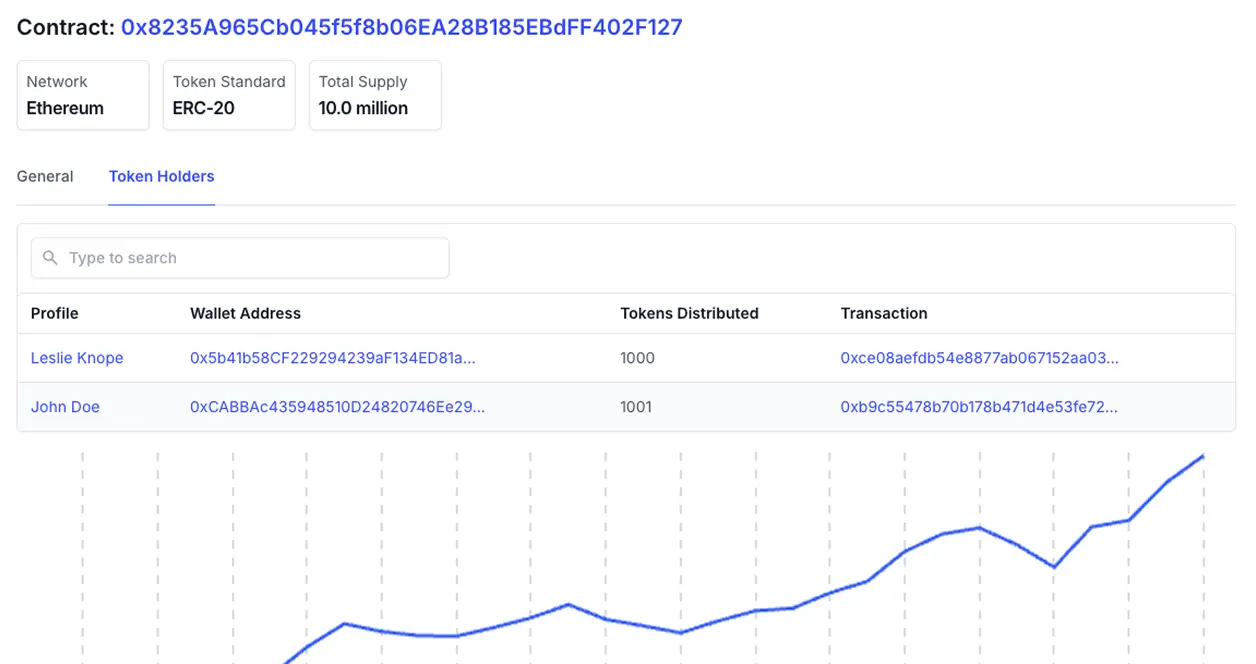The height and width of the screenshot is (664, 1256).
Task: View transaction starting with 0xb9c55478
Action: pos(979,407)
